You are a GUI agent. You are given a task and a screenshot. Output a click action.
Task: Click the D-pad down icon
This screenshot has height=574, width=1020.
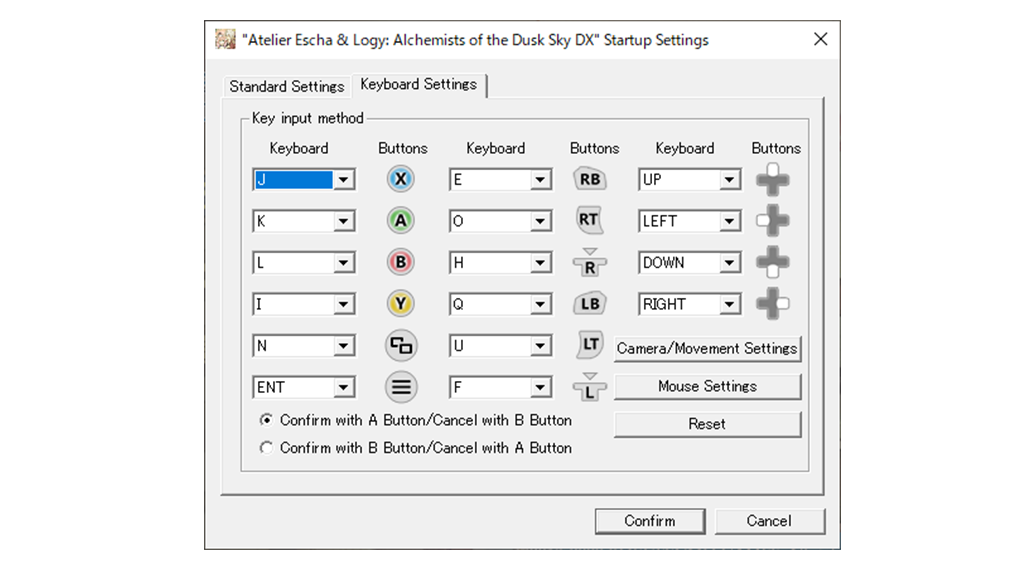773,262
